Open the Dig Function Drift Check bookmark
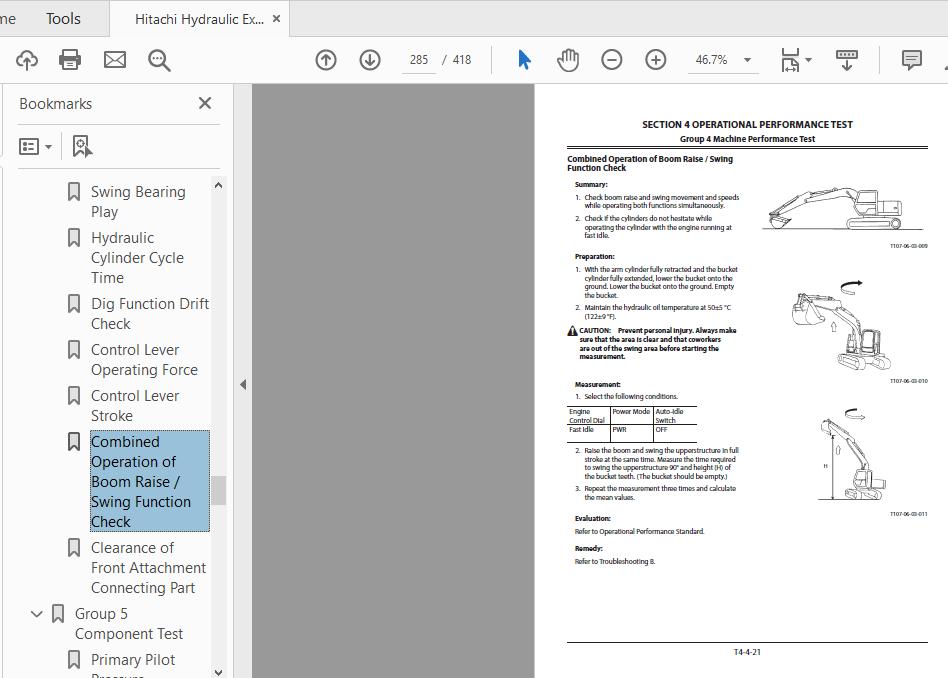 150,314
